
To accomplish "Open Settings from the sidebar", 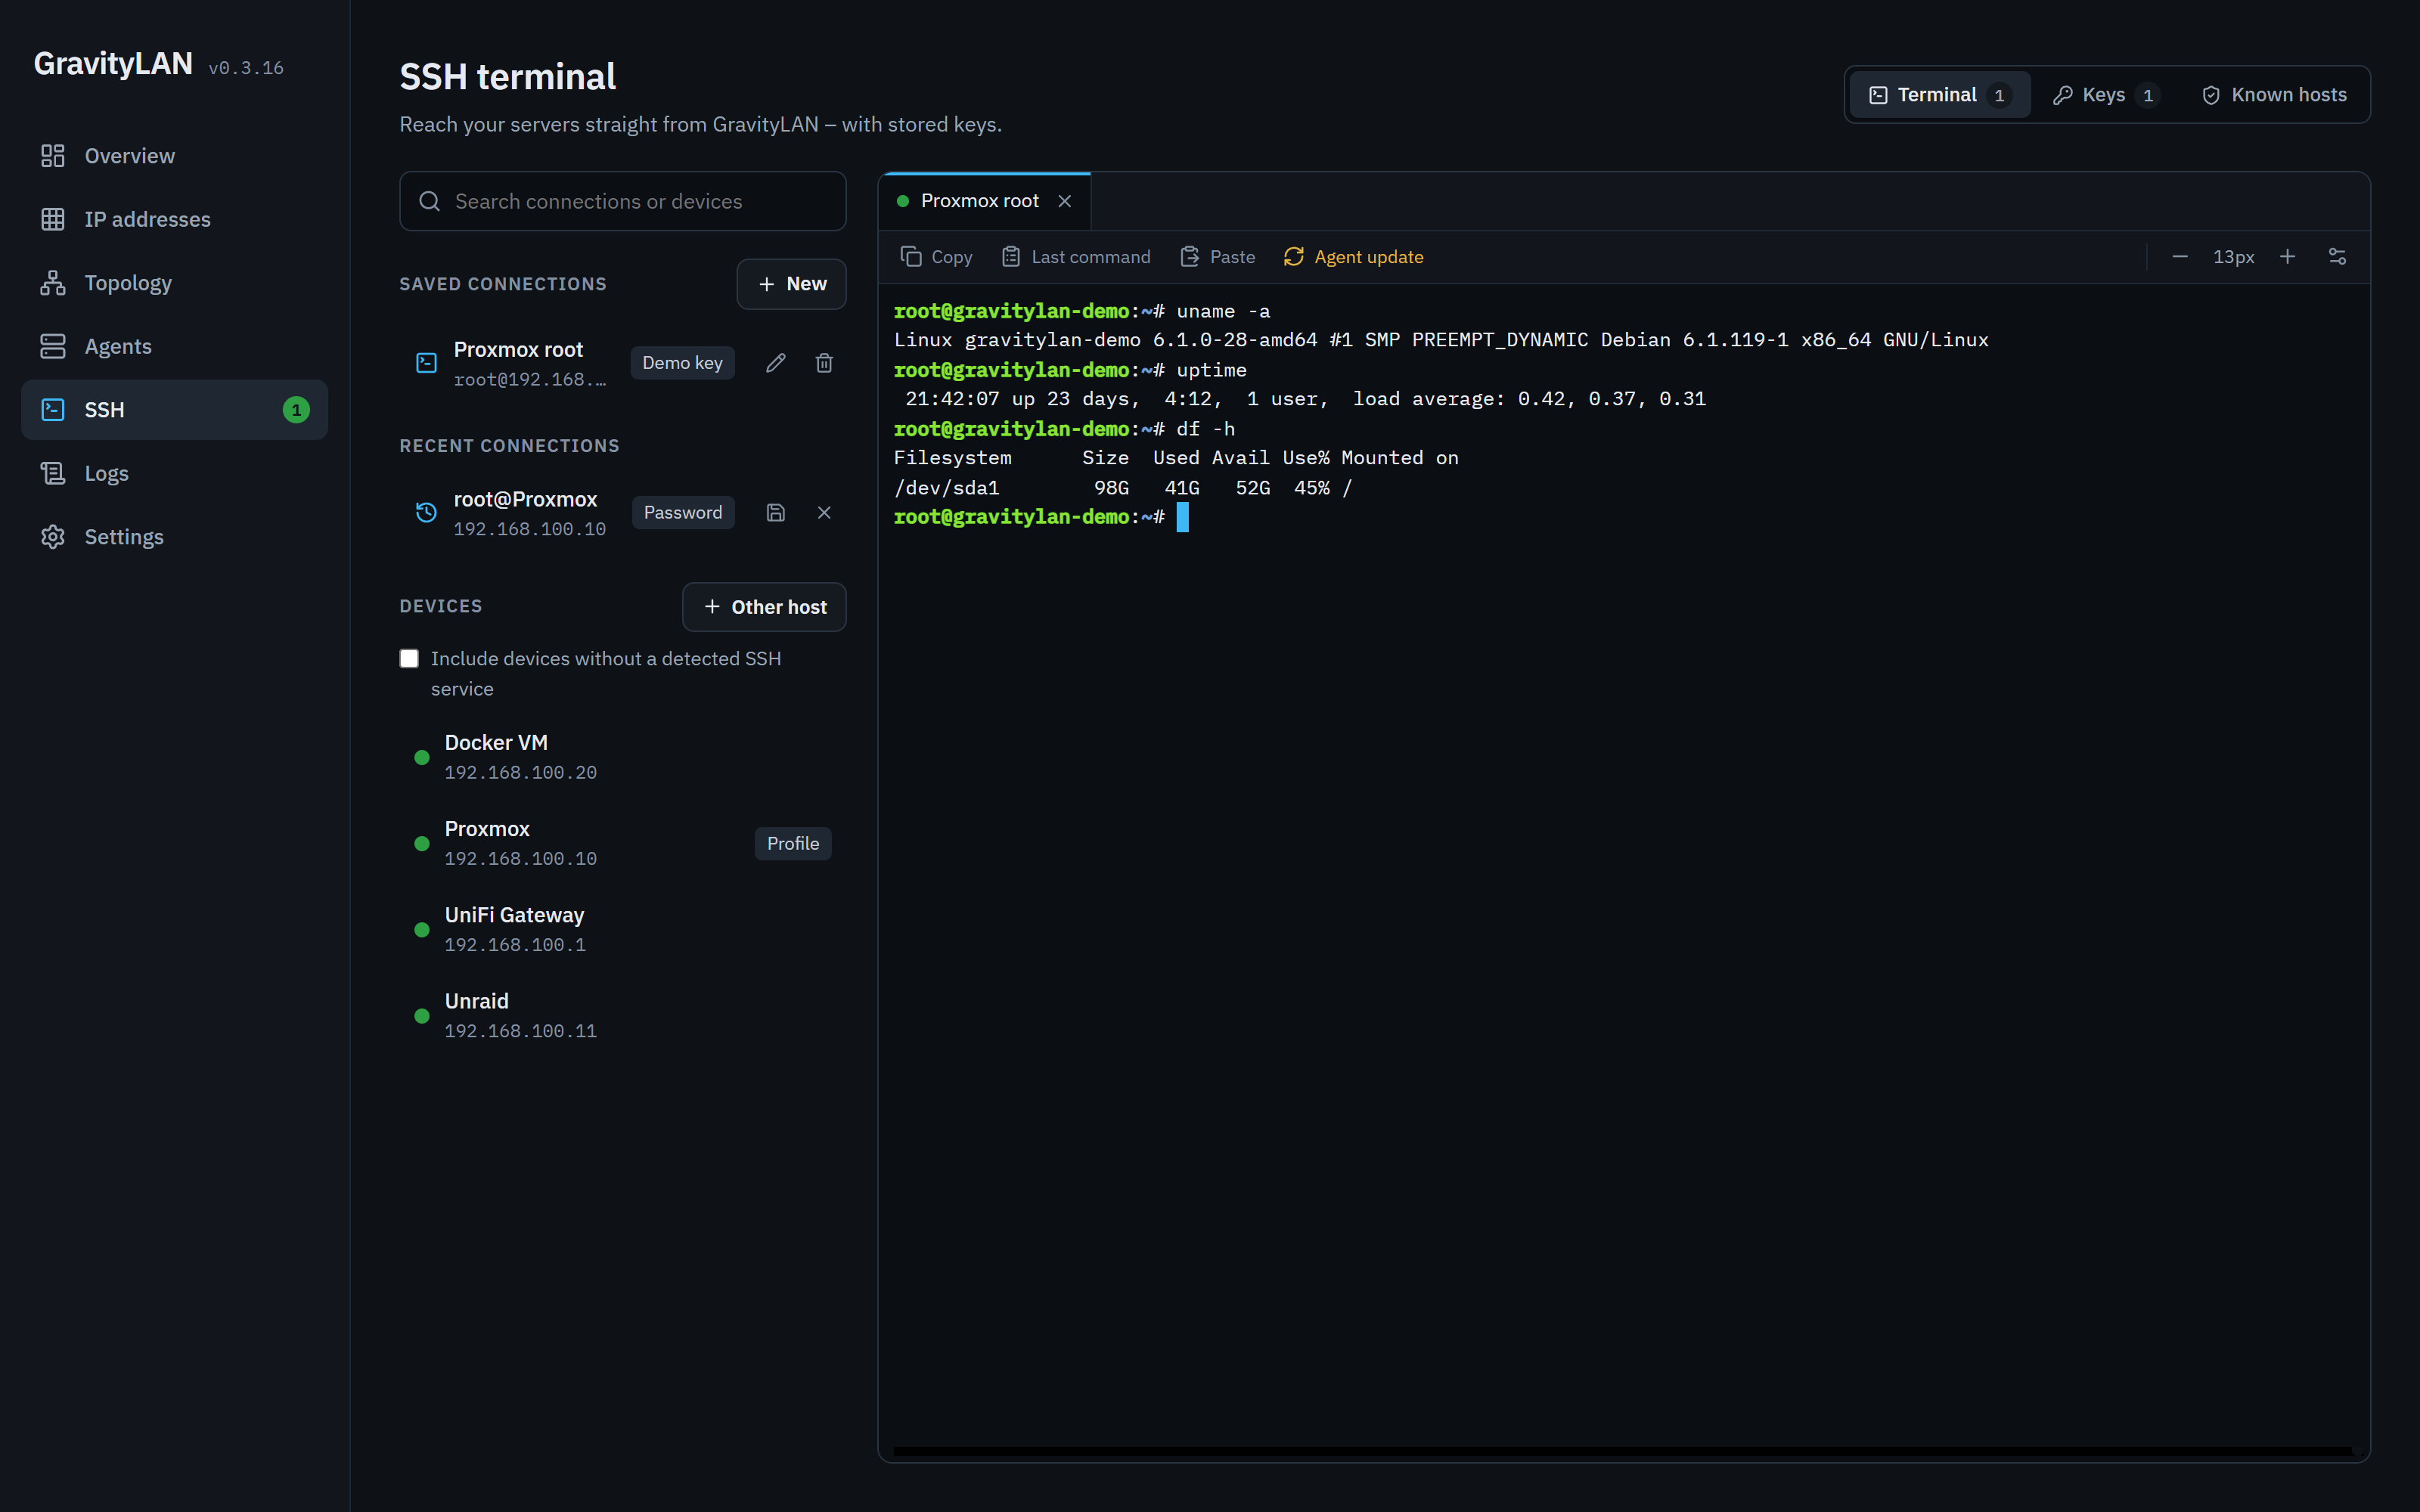I will (x=174, y=537).
